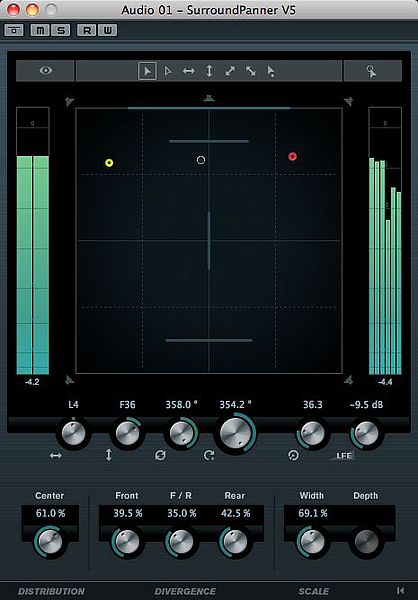Screen dimensions: 418x600
Task: Click the radius counter-clockwise arrow icon
Action: [294, 455]
